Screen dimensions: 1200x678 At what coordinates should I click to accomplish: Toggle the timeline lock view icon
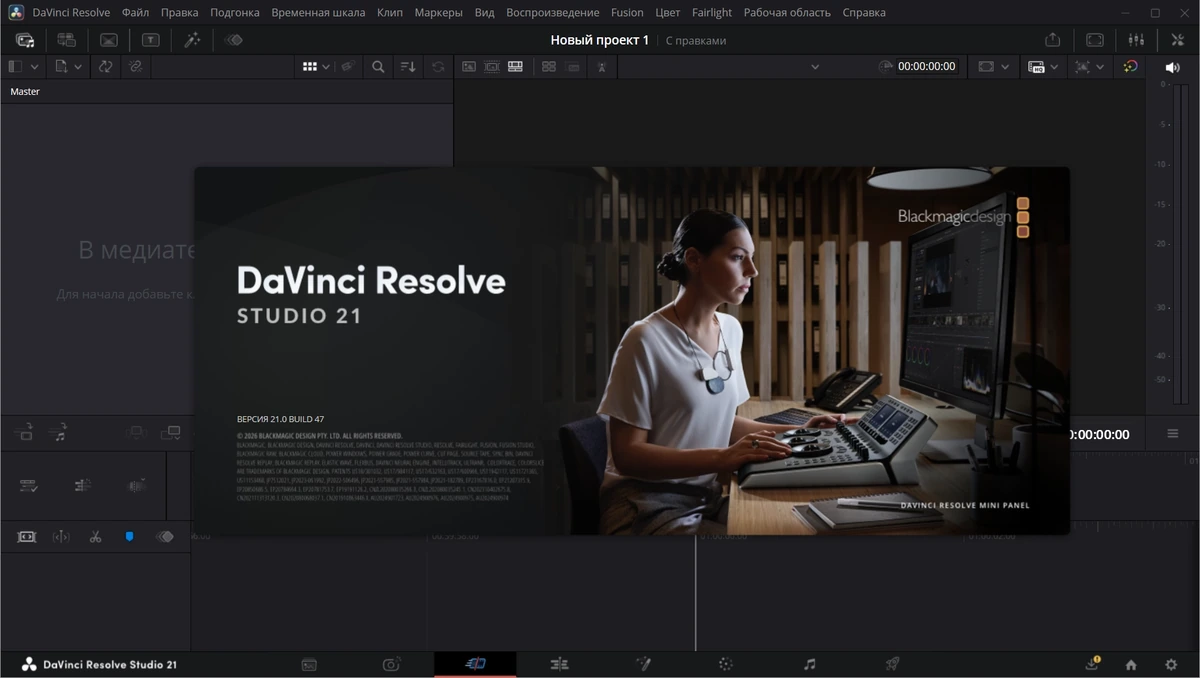(x=27, y=537)
